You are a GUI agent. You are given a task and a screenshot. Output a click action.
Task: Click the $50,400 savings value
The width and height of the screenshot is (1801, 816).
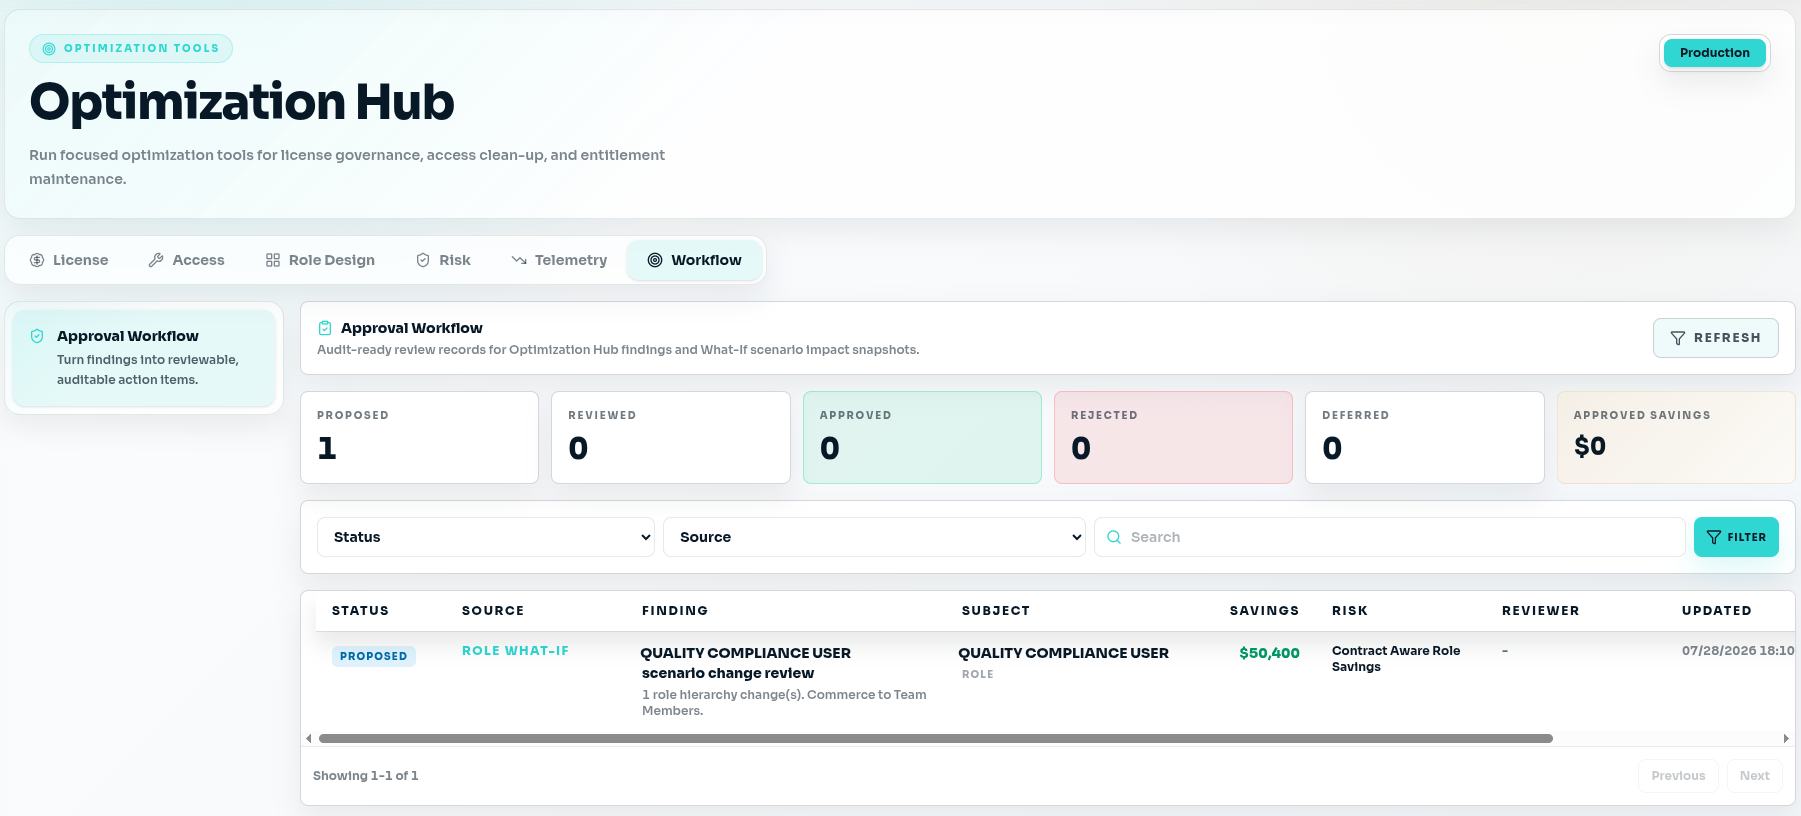[1269, 653]
